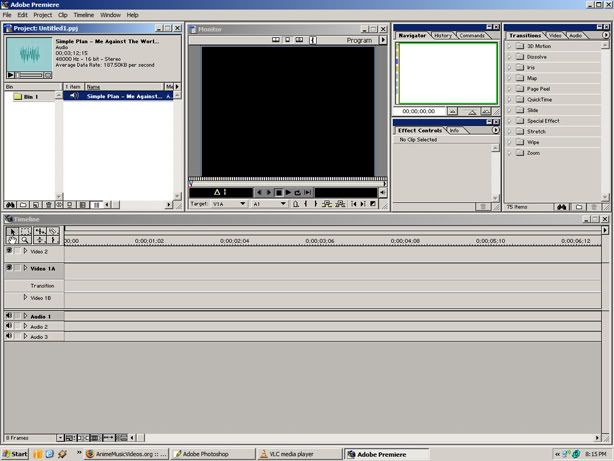Image resolution: width=614 pixels, height=461 pixels.
Task: Click the Lift button in Monitor
Action: tap(327, 204)
